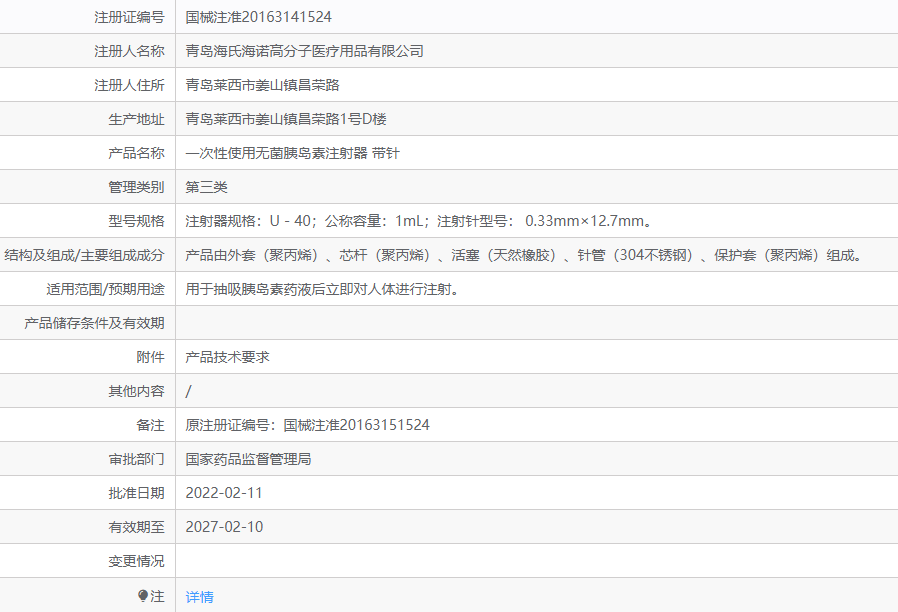Click the lightbulb icon beside 注
Screen dimensions: 898x612
tap(143, 596)
